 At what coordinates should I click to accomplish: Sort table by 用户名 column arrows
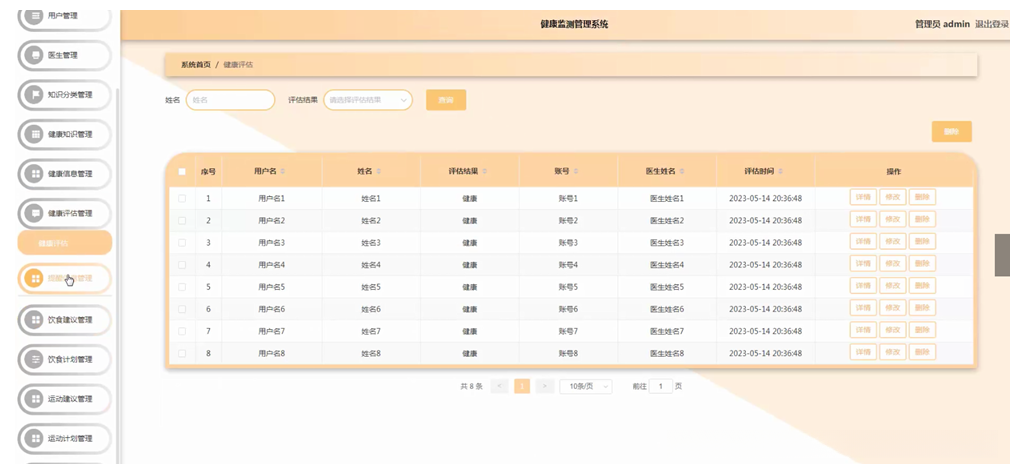(x=282, y=171)
